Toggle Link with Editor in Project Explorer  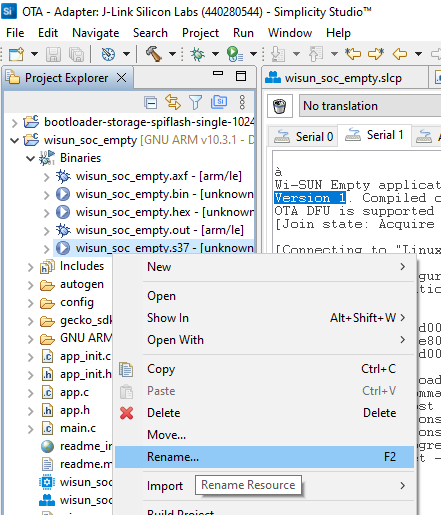tap(173, 102)
